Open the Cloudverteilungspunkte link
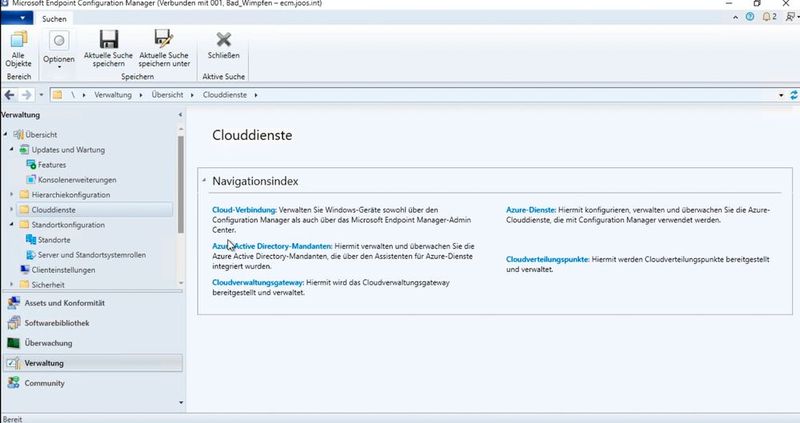This screenshot has height=423, width=800. (x=547, y=259)
